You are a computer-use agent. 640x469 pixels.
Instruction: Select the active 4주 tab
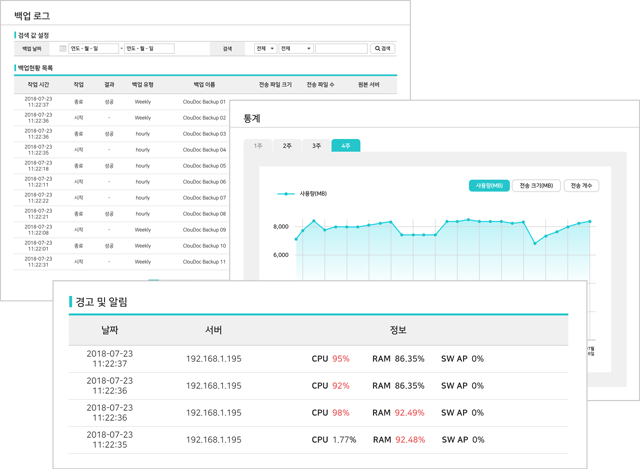(x=345, y=146)
